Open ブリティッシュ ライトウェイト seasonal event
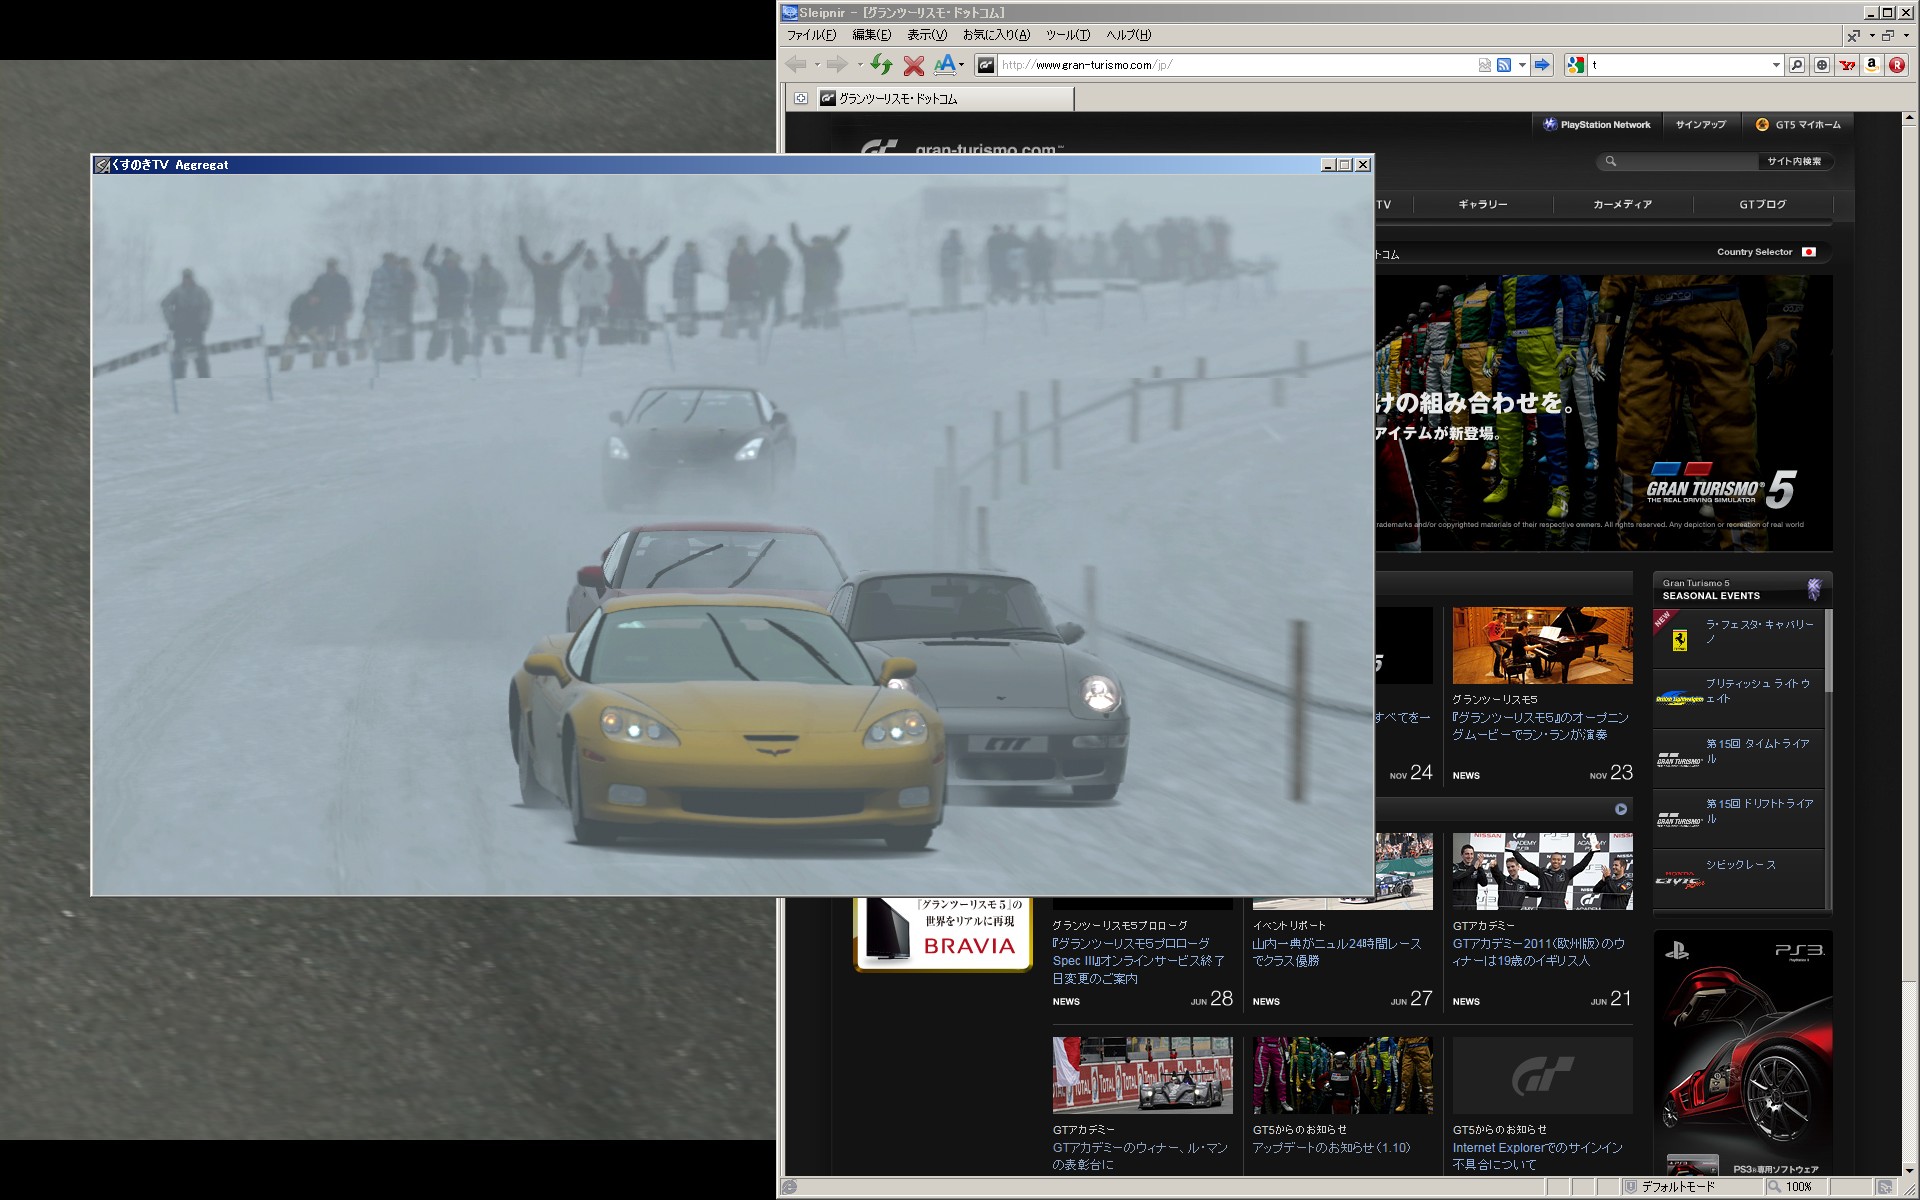This screenshot has width=1920, height=1200. coord(1739,699)
